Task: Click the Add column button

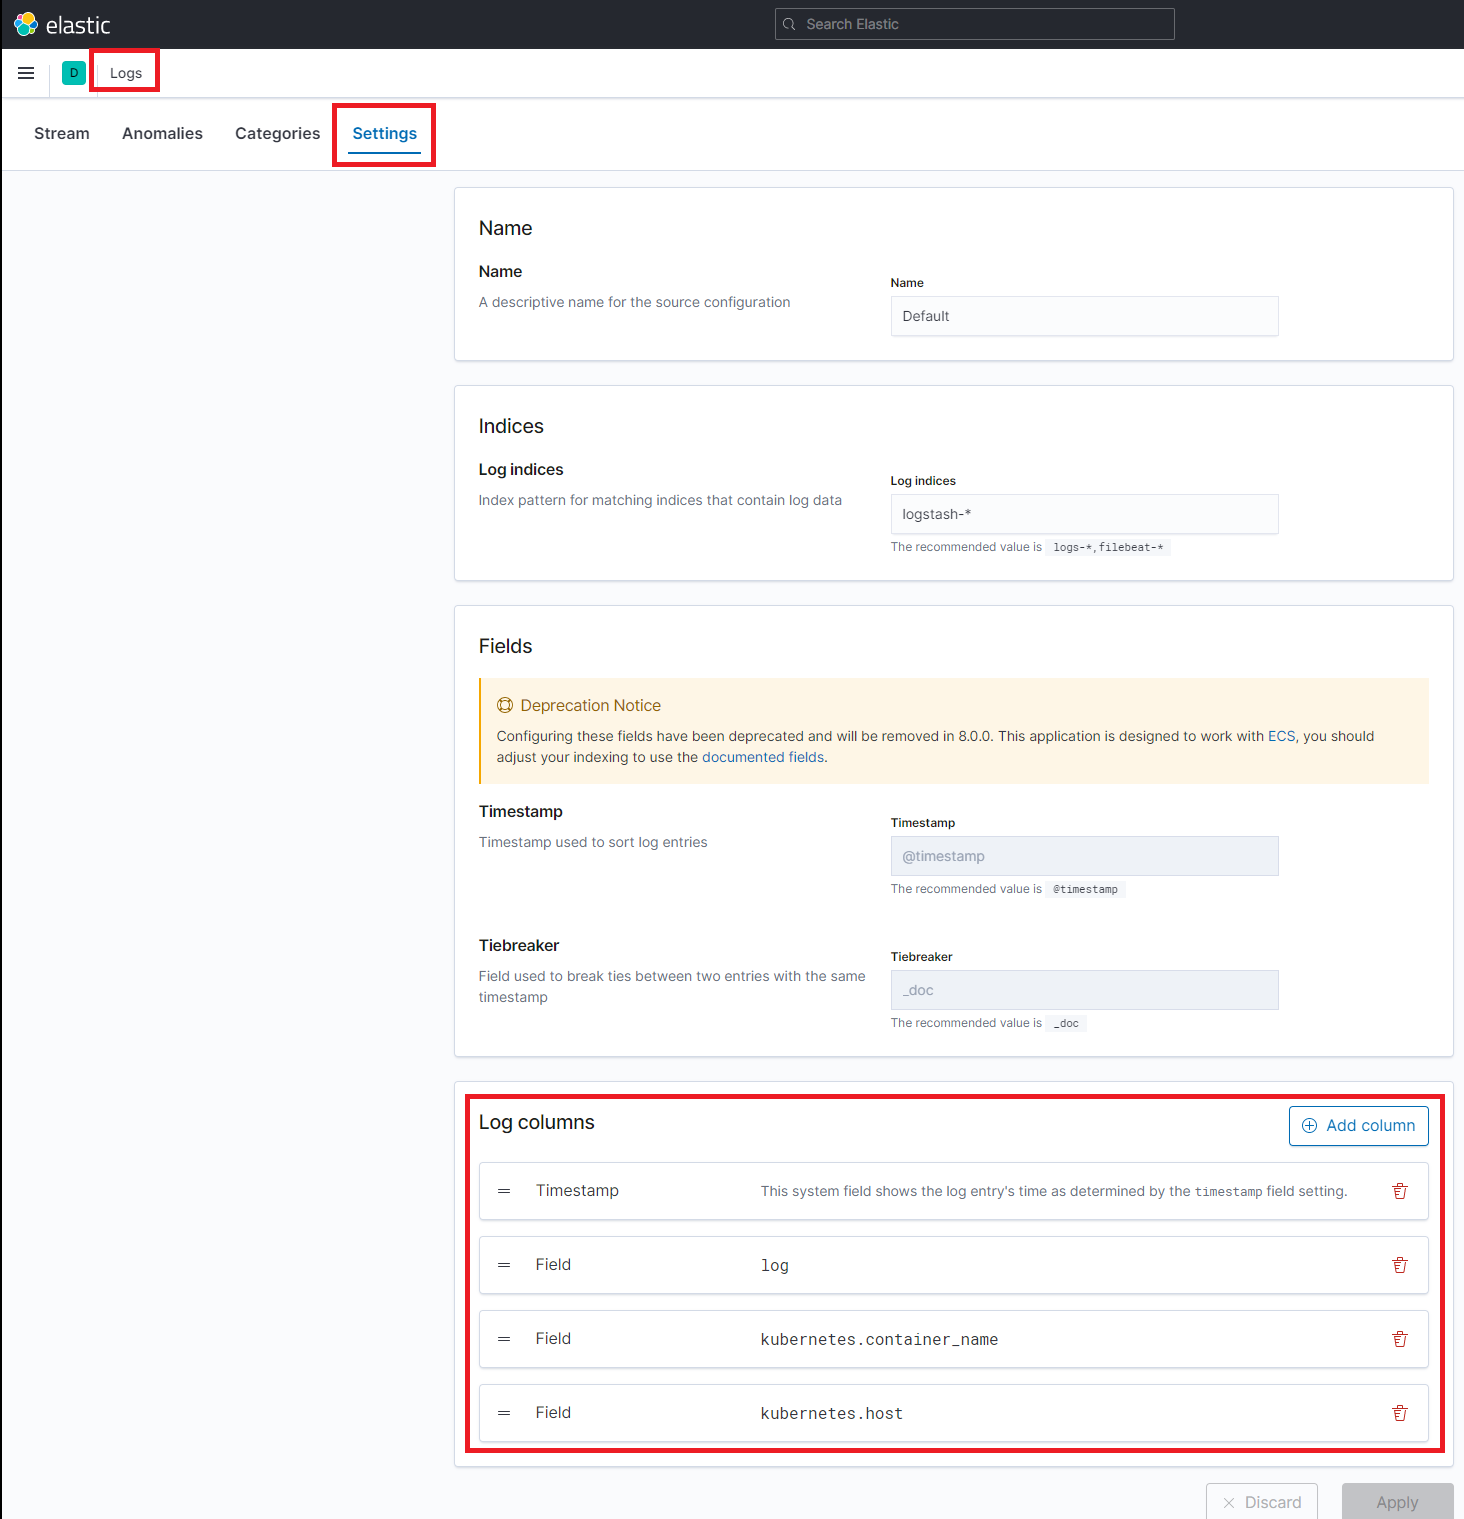Action: click(x=1358, y=1126)
